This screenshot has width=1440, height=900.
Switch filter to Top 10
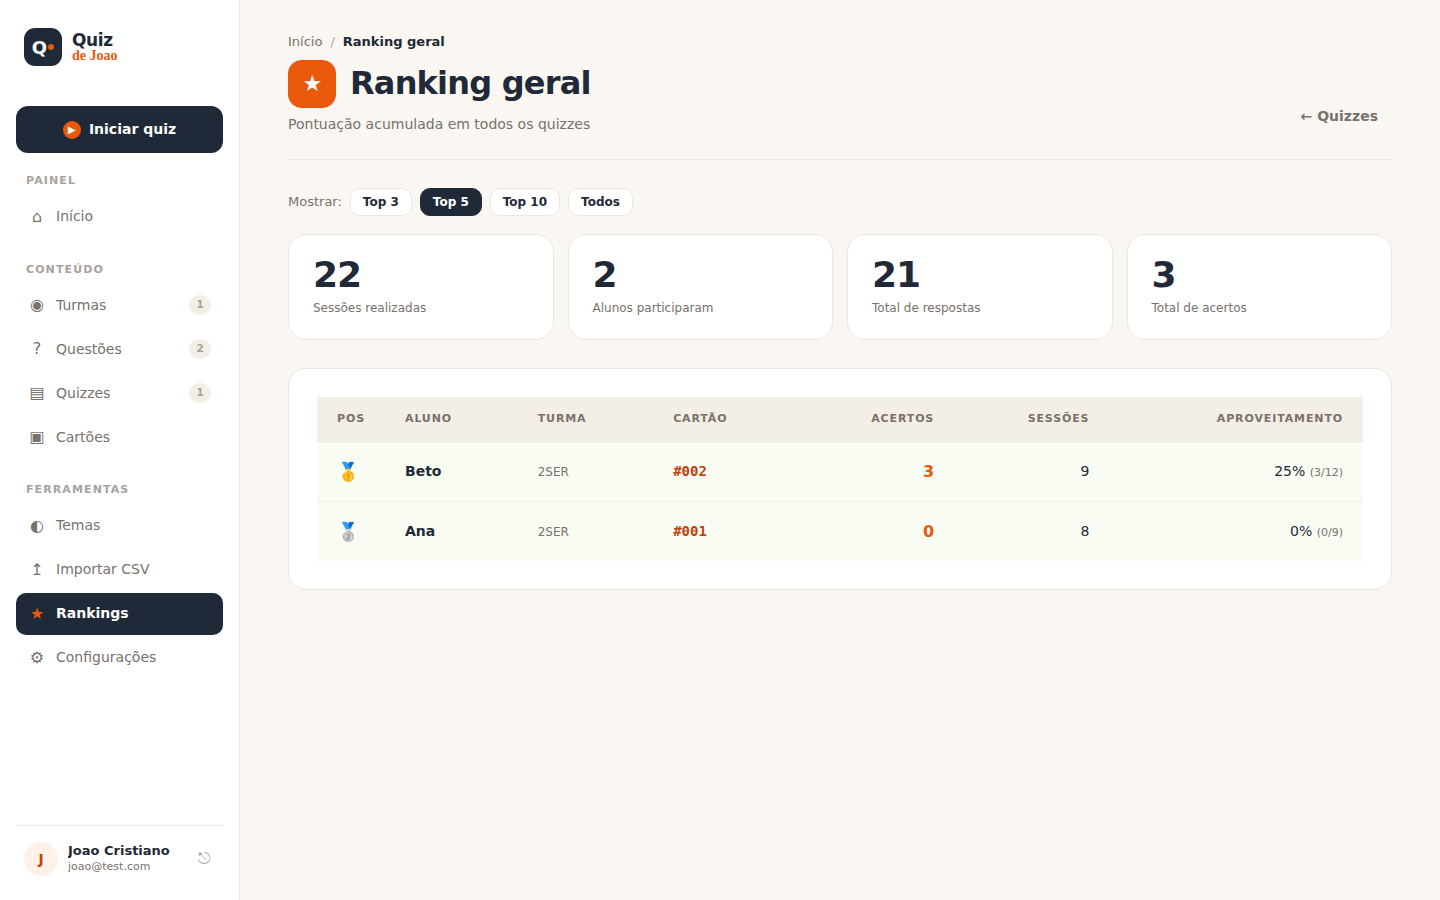click(x=525, y=202)
